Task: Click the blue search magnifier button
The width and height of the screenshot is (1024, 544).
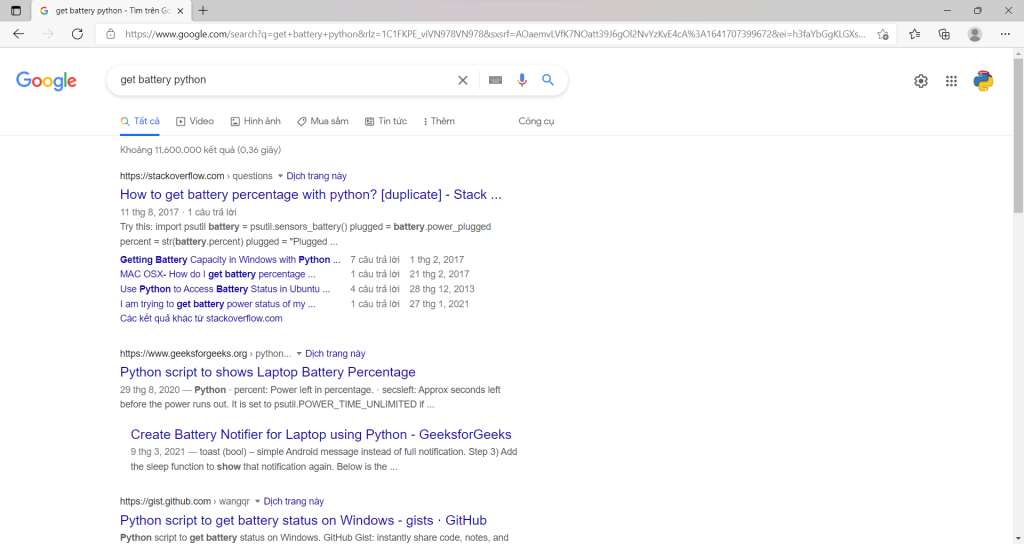Action: (x=548, y=80)
